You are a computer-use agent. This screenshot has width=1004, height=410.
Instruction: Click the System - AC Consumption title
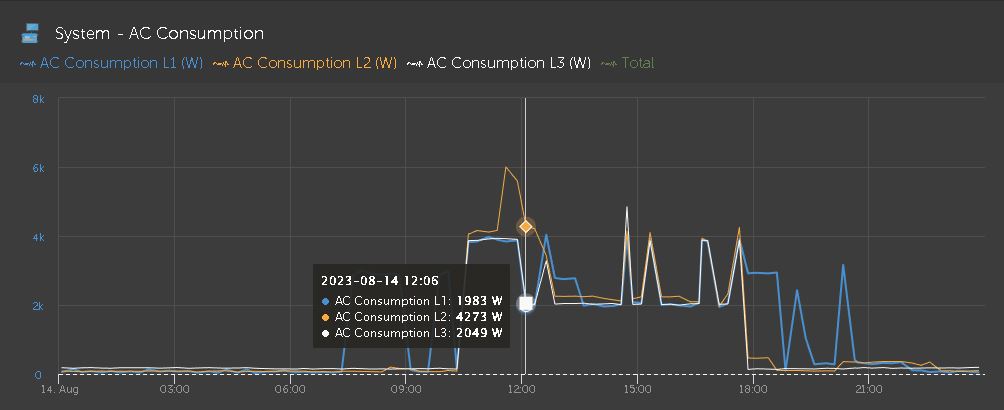pyautogui.click(x=159, y=33)
